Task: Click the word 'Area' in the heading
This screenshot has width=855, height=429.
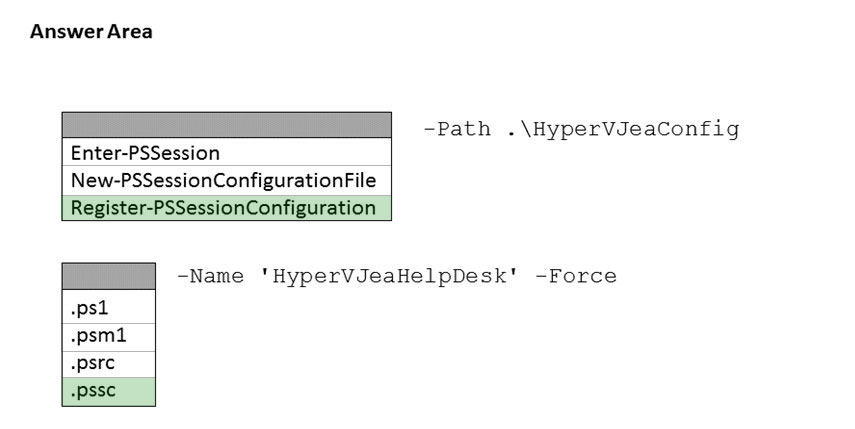Action: pos(130,32)
